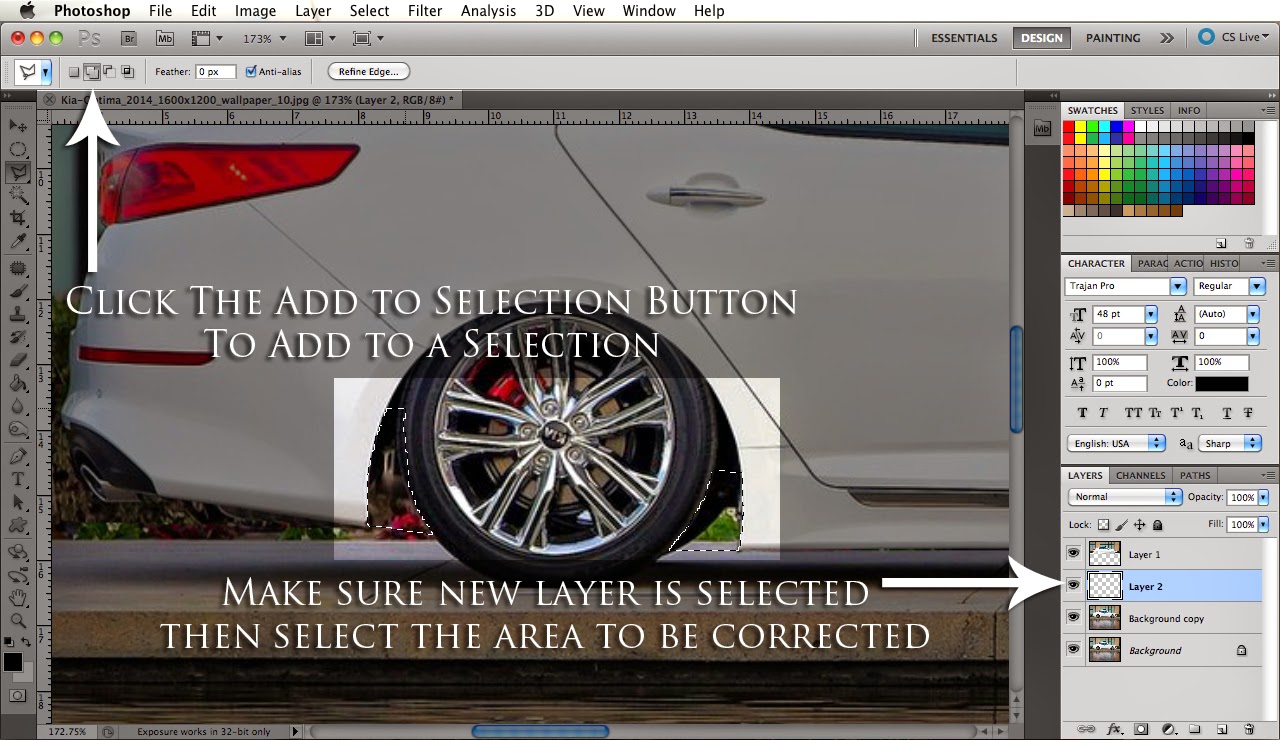Switch to the PAINTING workspace
This screenshot has height=740, width=1280.
(1111, 37)
